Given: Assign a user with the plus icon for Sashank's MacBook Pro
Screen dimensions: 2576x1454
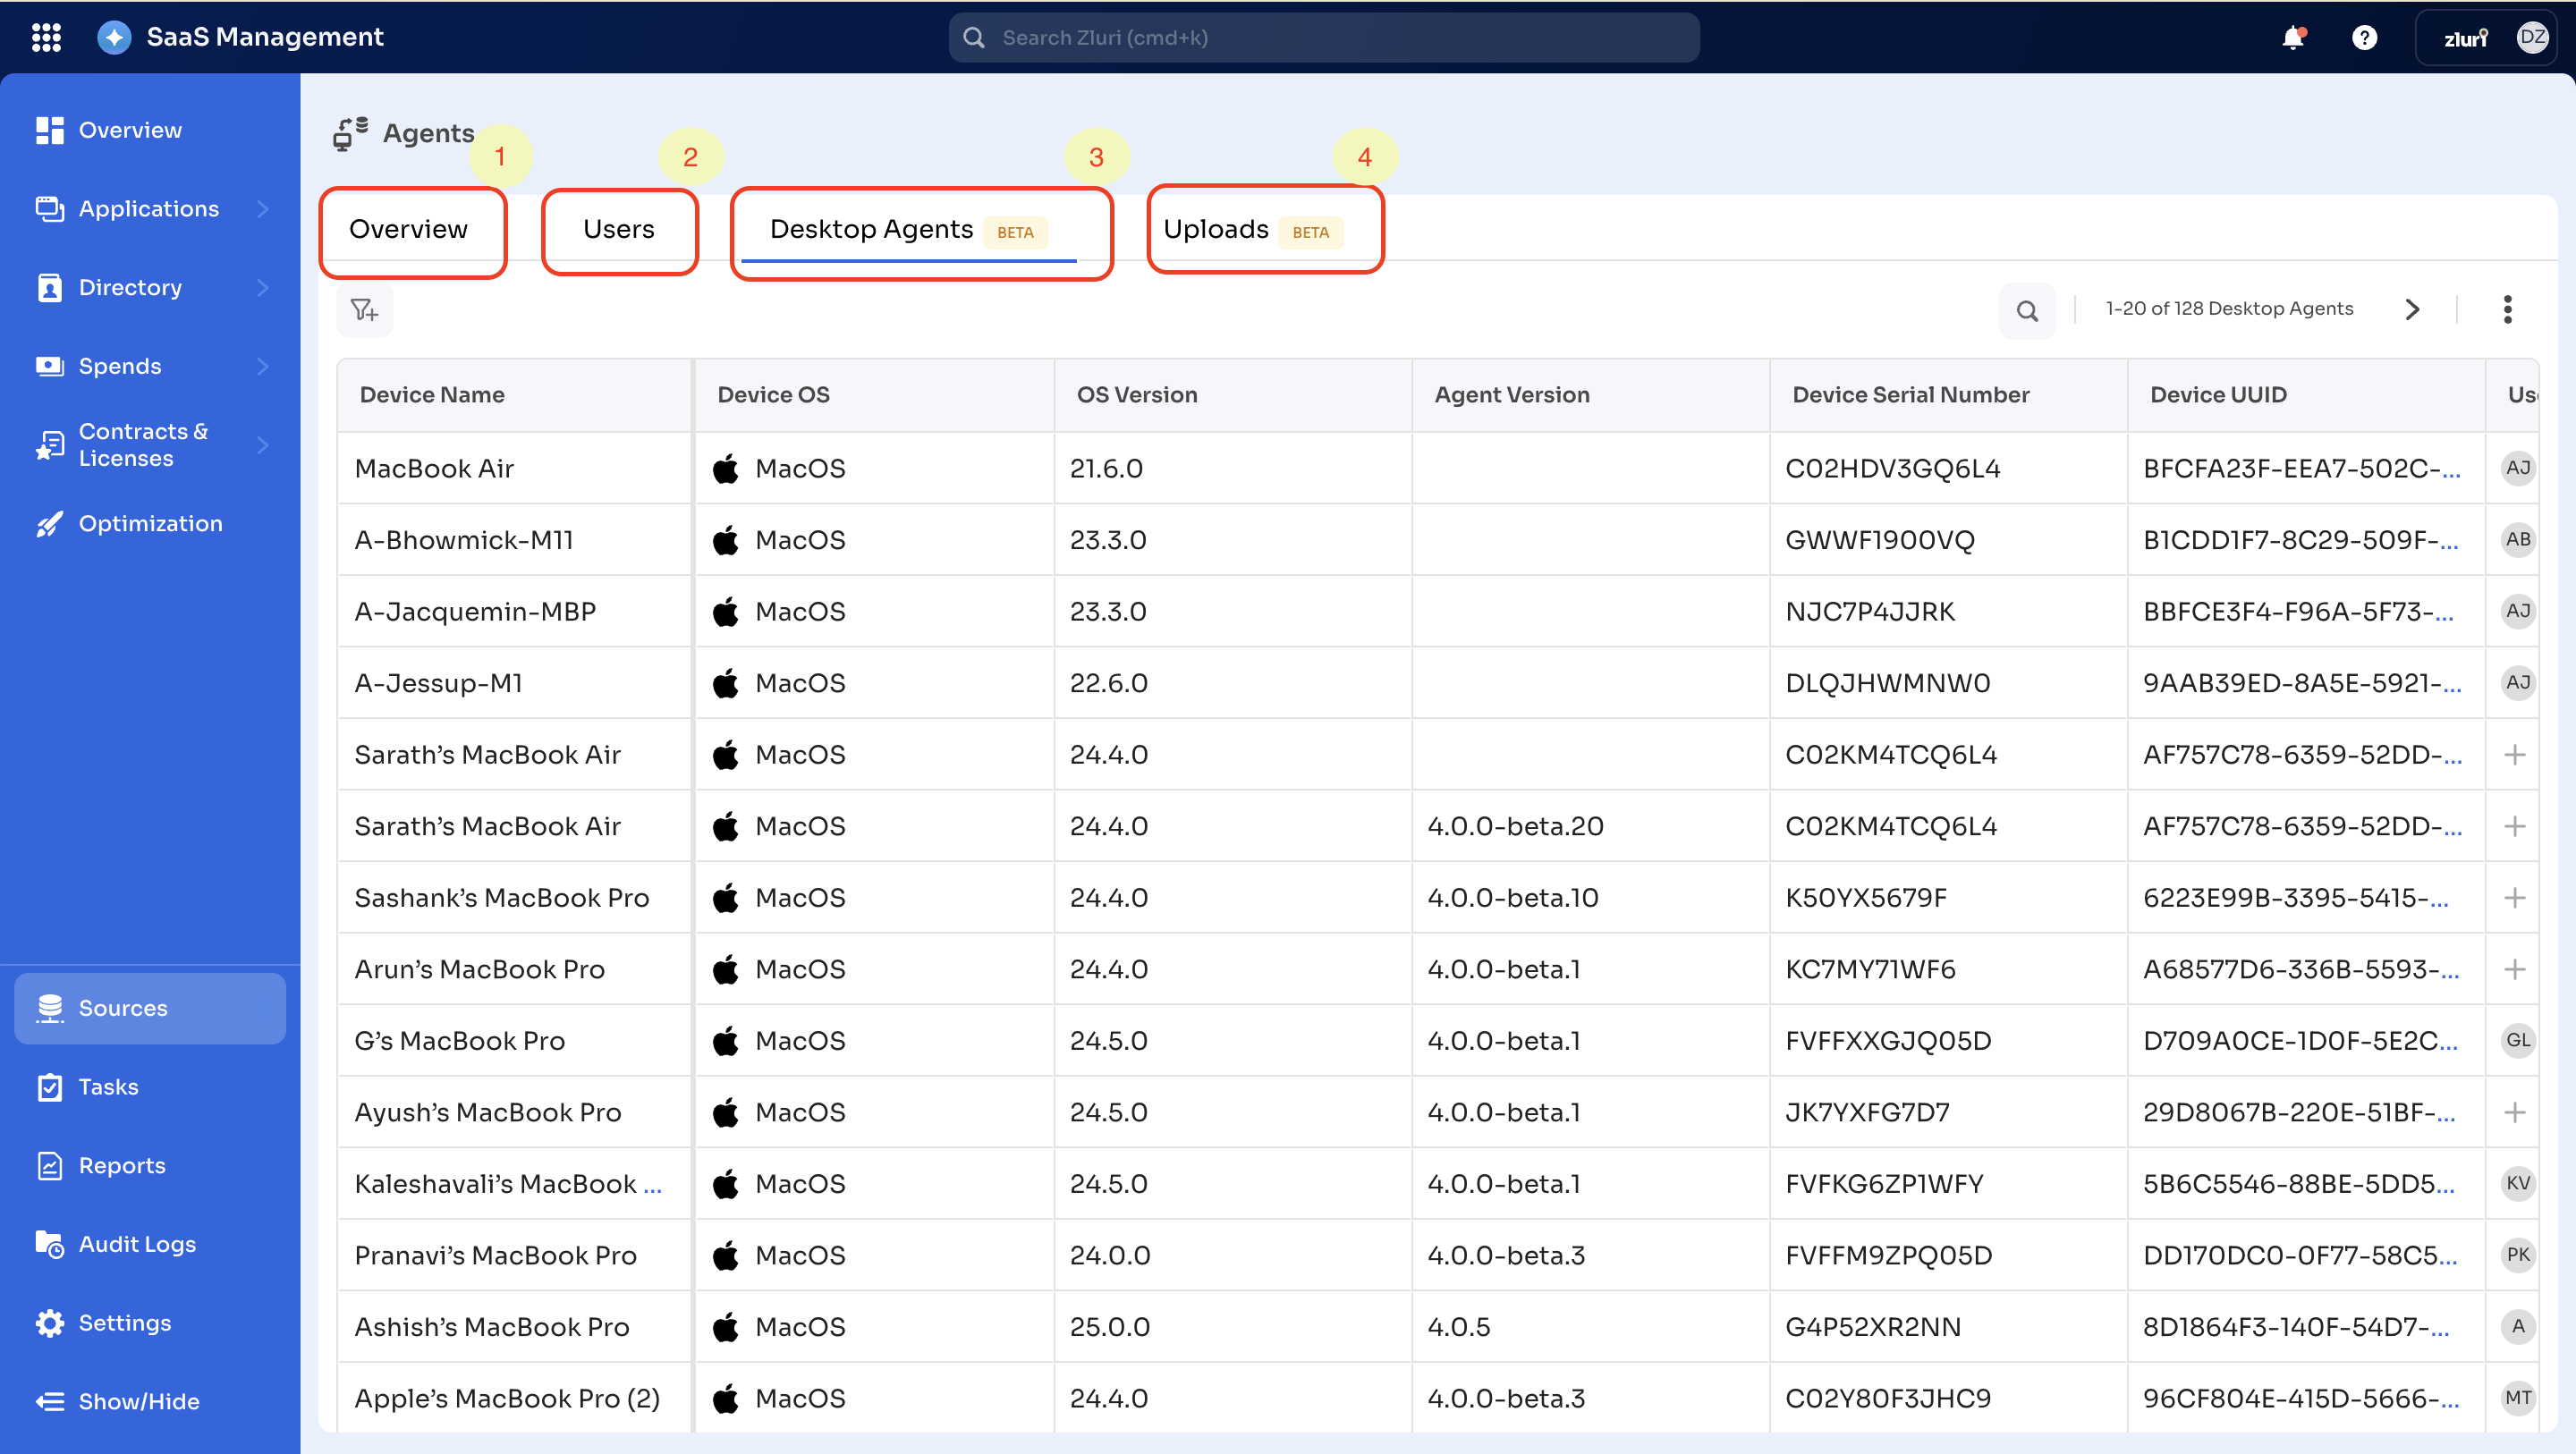Looking at the screenshot, I should 2515,898.
